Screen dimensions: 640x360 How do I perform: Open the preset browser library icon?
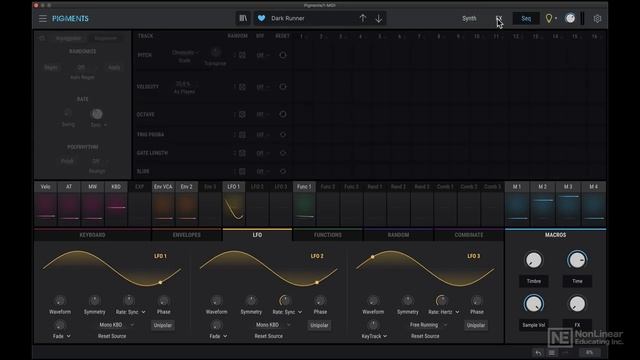coord(243,18)
